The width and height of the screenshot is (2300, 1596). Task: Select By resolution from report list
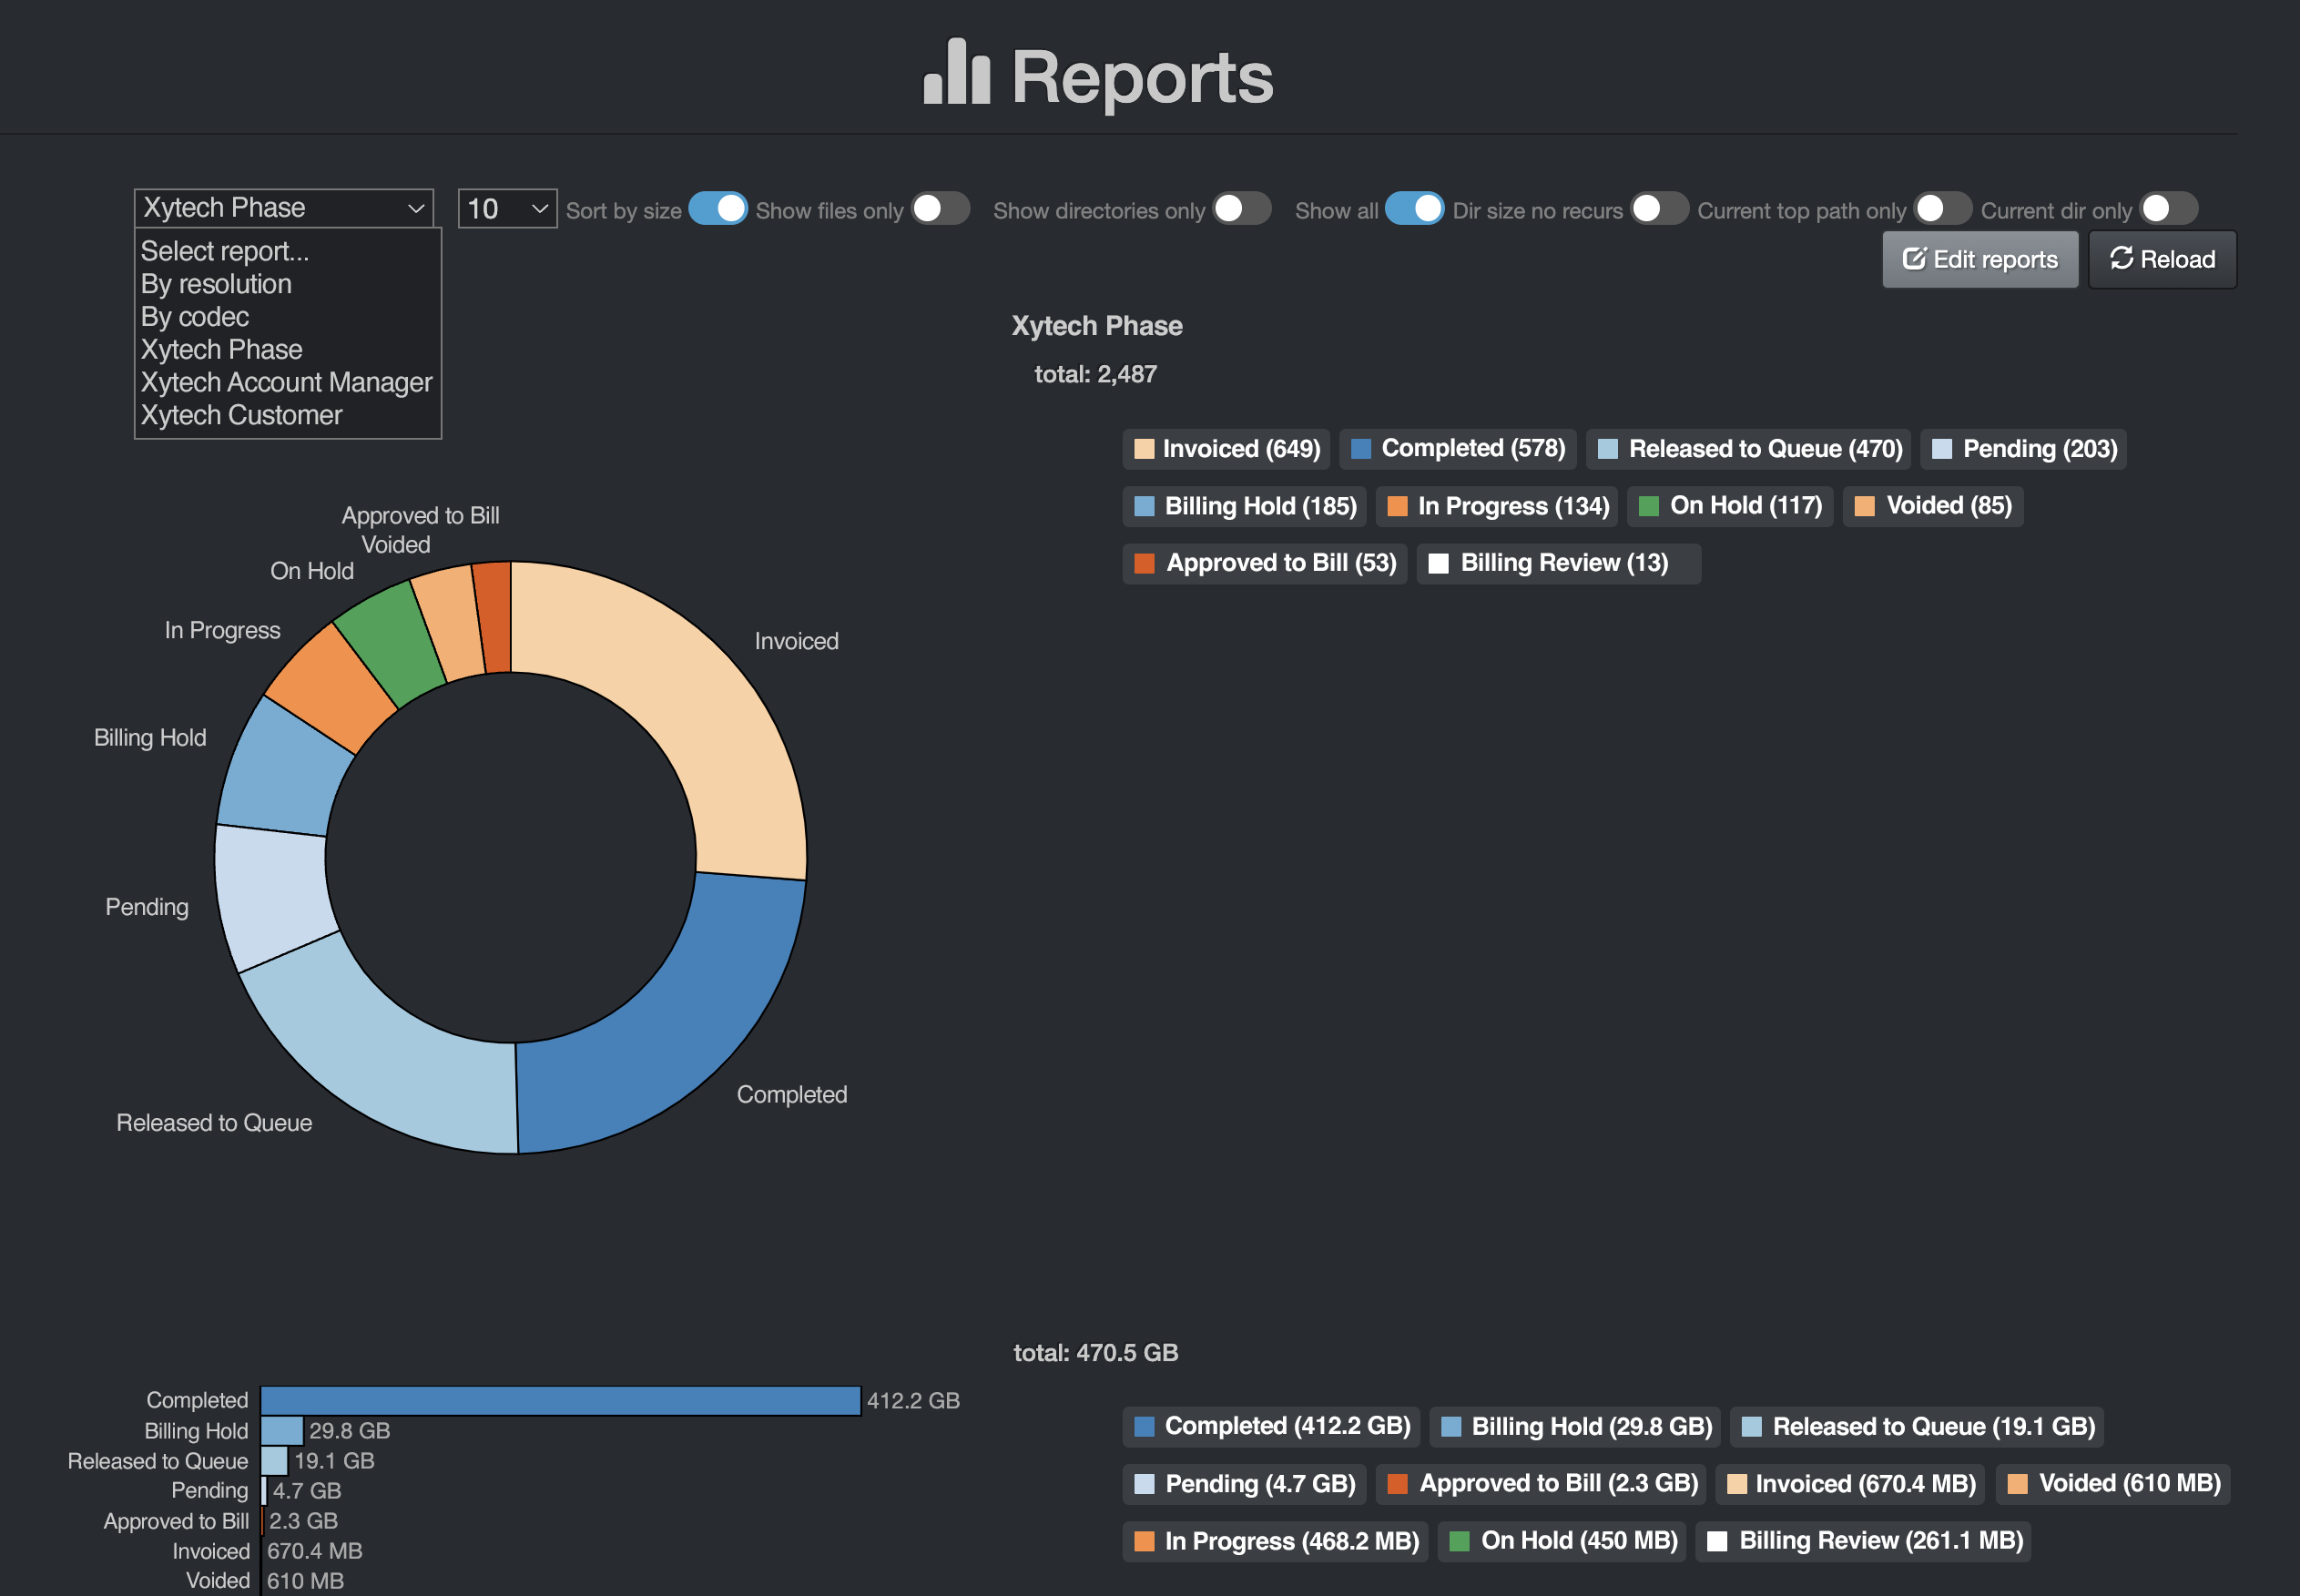216,284
